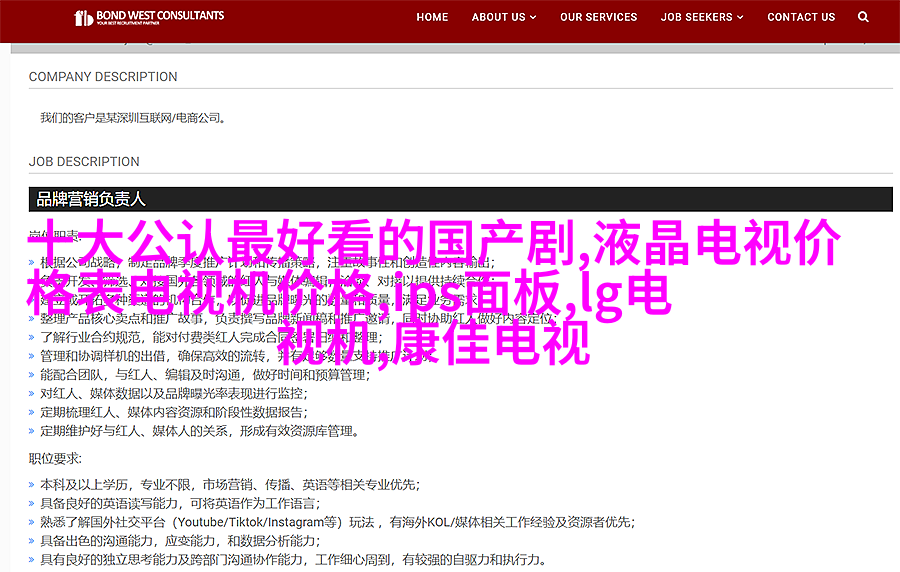
Task: Click the line 对红人、媒体数据以及品牌曝光率
Action: (174, 394)
